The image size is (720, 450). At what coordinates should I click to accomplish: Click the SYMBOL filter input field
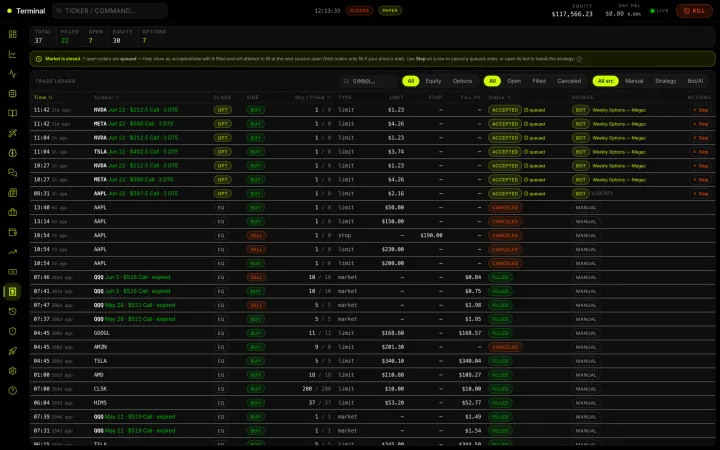369,81
